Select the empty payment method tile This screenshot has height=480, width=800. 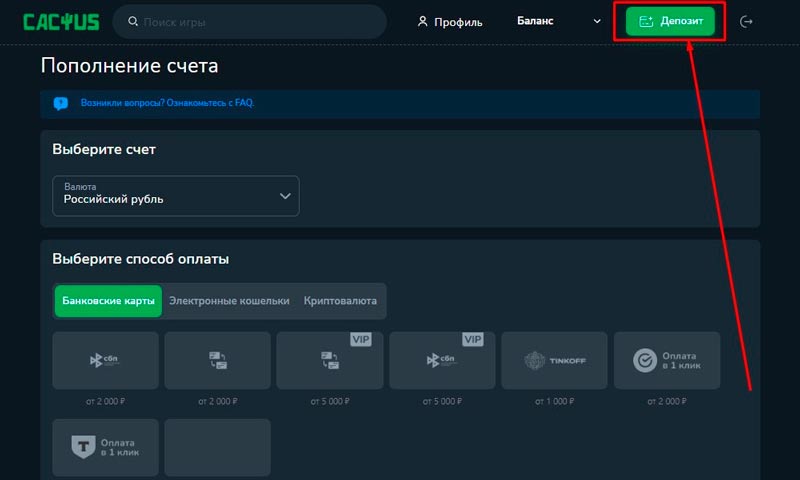(217, 447)
